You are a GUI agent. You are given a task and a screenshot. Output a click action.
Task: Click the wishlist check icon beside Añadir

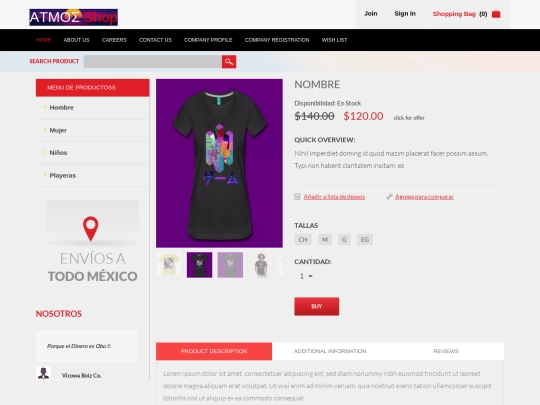coord(298,197)
